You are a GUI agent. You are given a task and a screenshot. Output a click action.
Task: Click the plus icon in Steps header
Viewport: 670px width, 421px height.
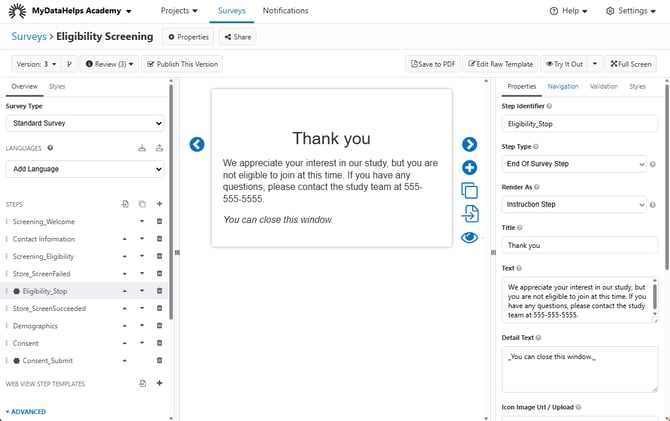159,204
